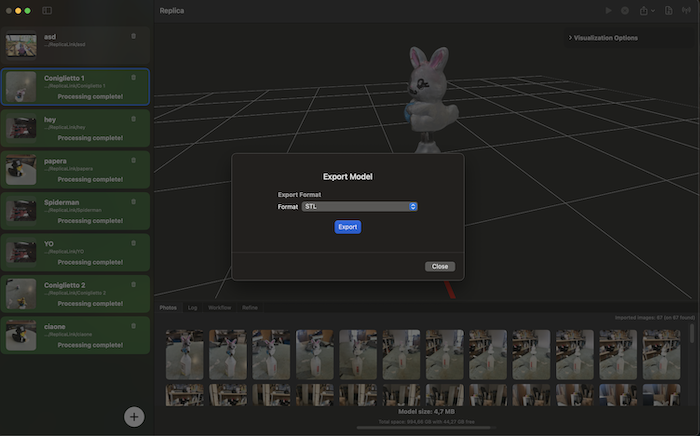Add a new project with plus button

[x=134, y=417]
